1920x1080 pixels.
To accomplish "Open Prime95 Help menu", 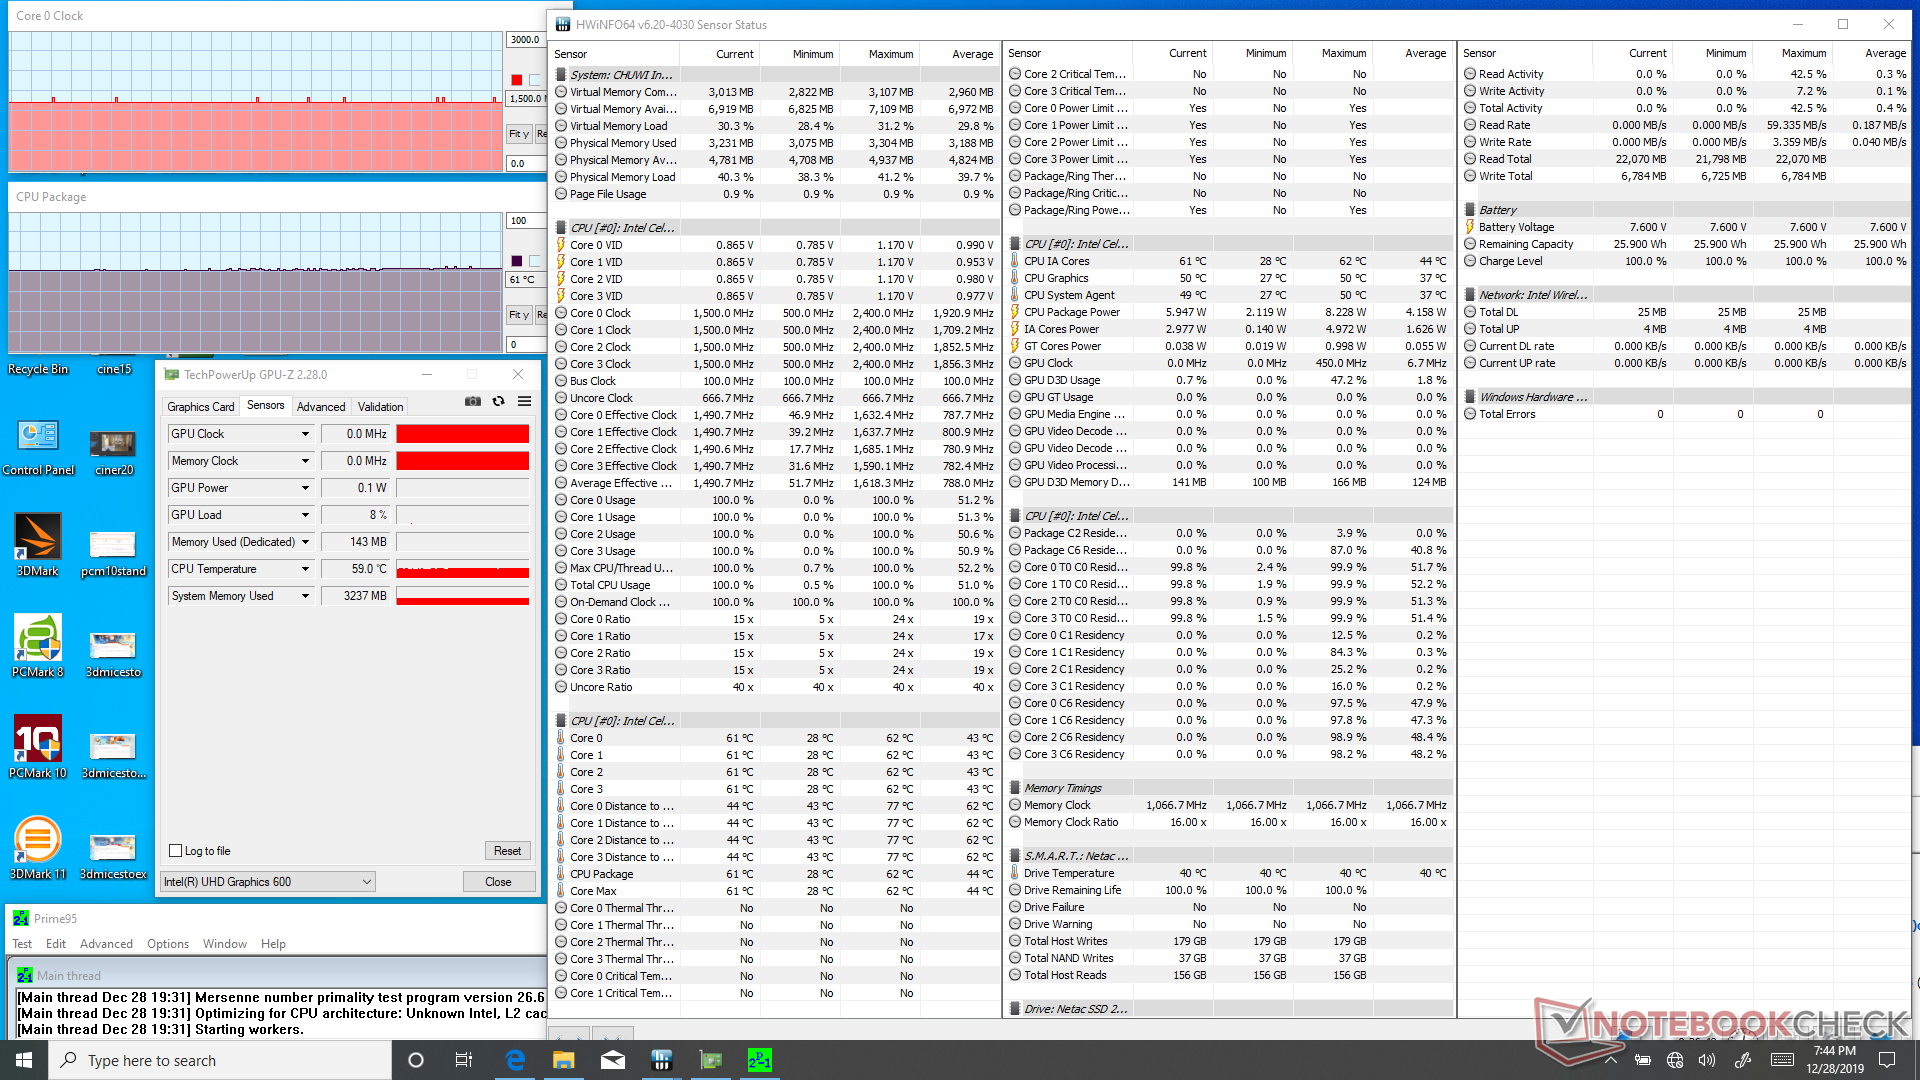I will point(273,944).
